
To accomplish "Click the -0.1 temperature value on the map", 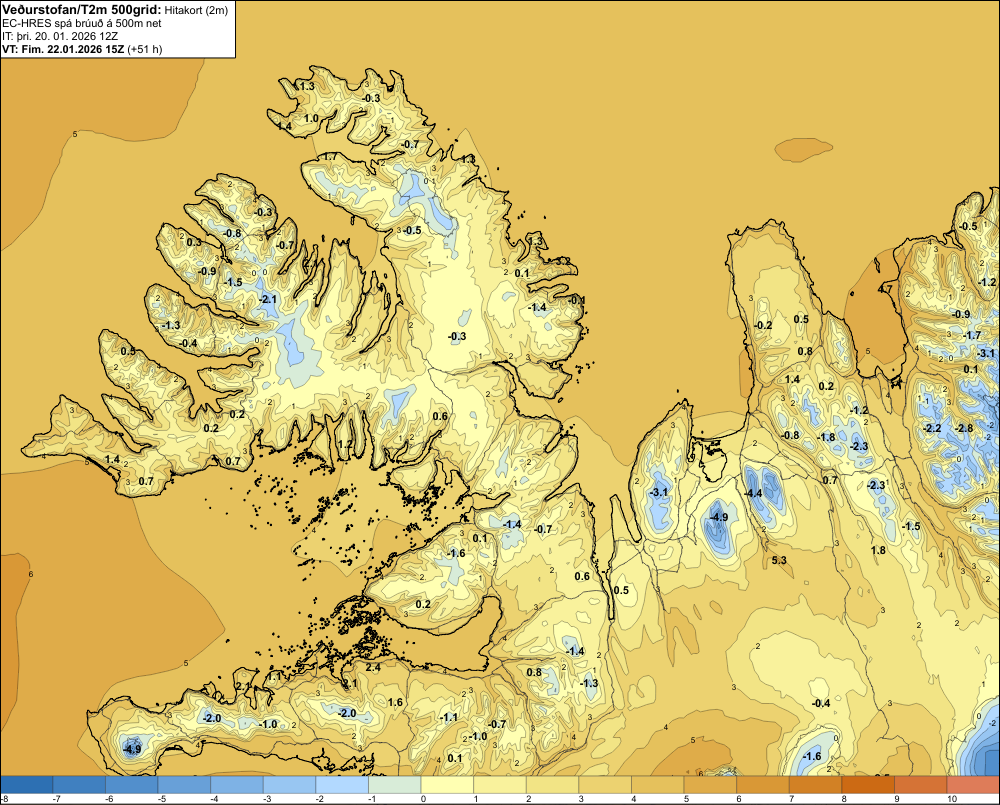I will [x=577, y=300].
